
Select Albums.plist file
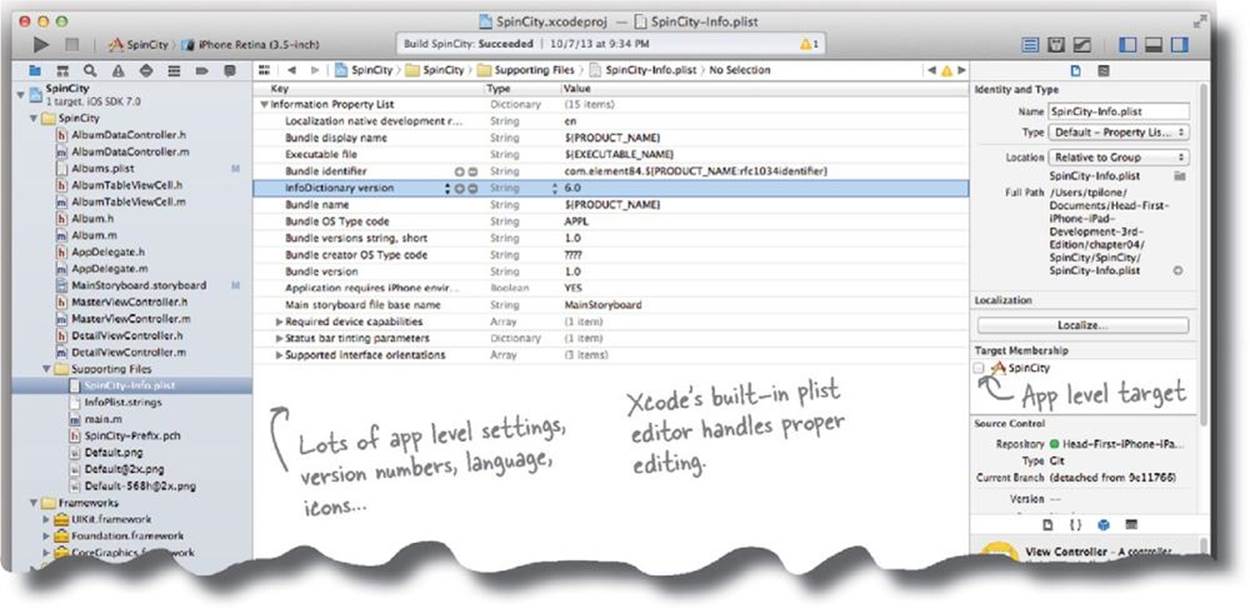(103, 168)
